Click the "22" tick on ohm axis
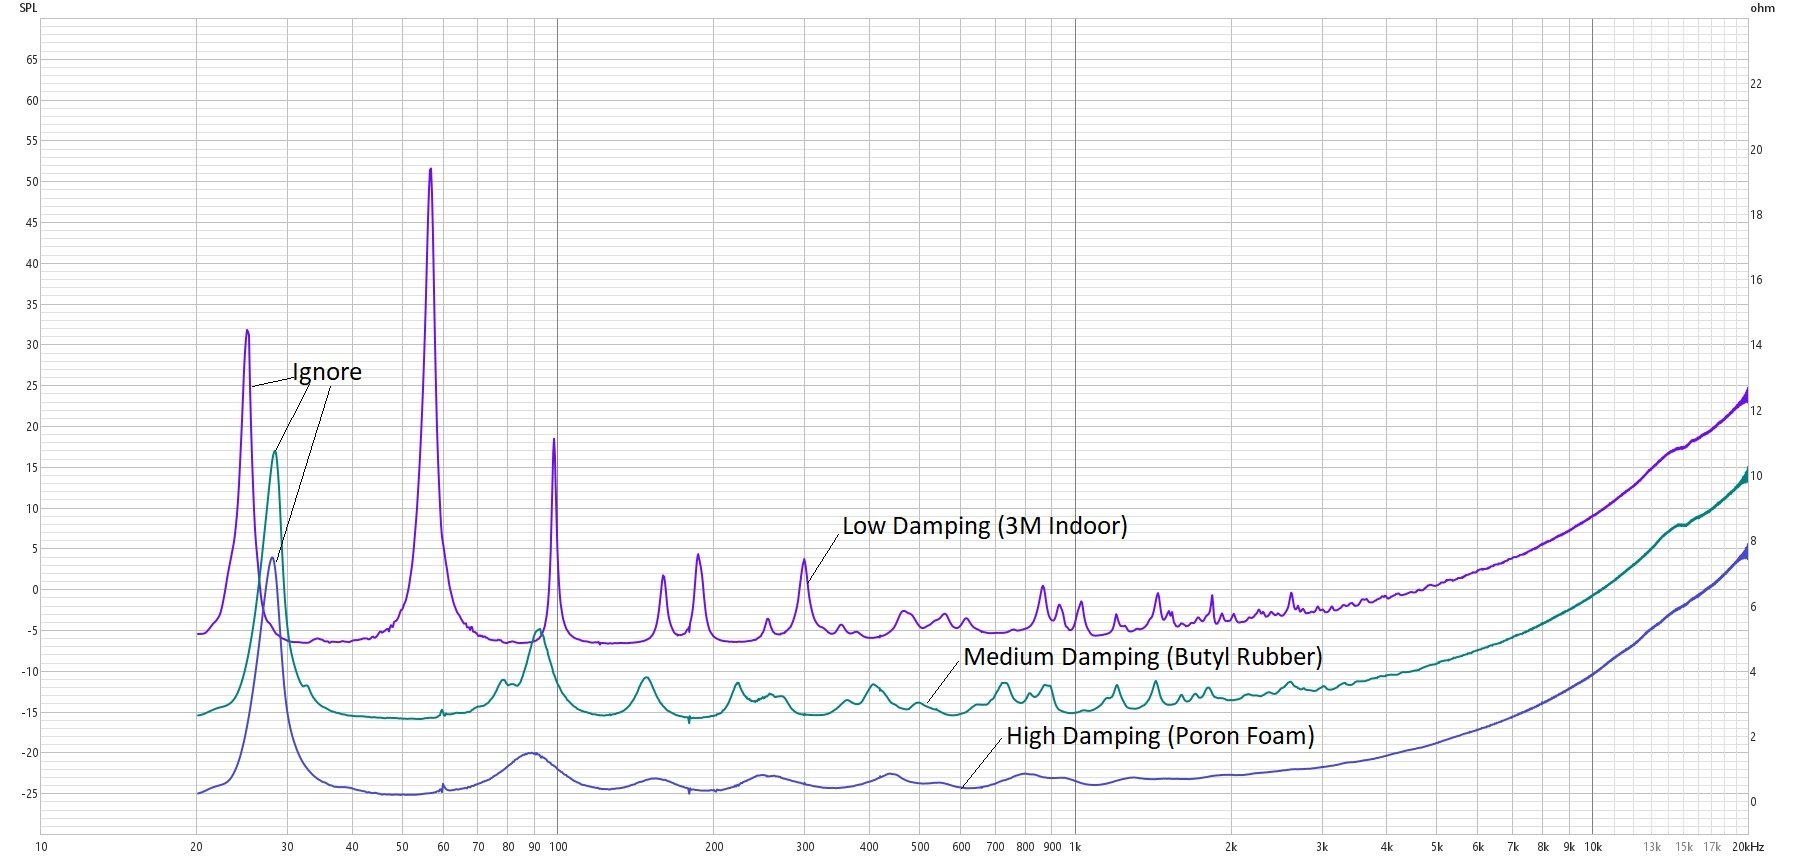Image resolution: width=1800 pixels, height=859 pixels. [x=1756, y=84]
